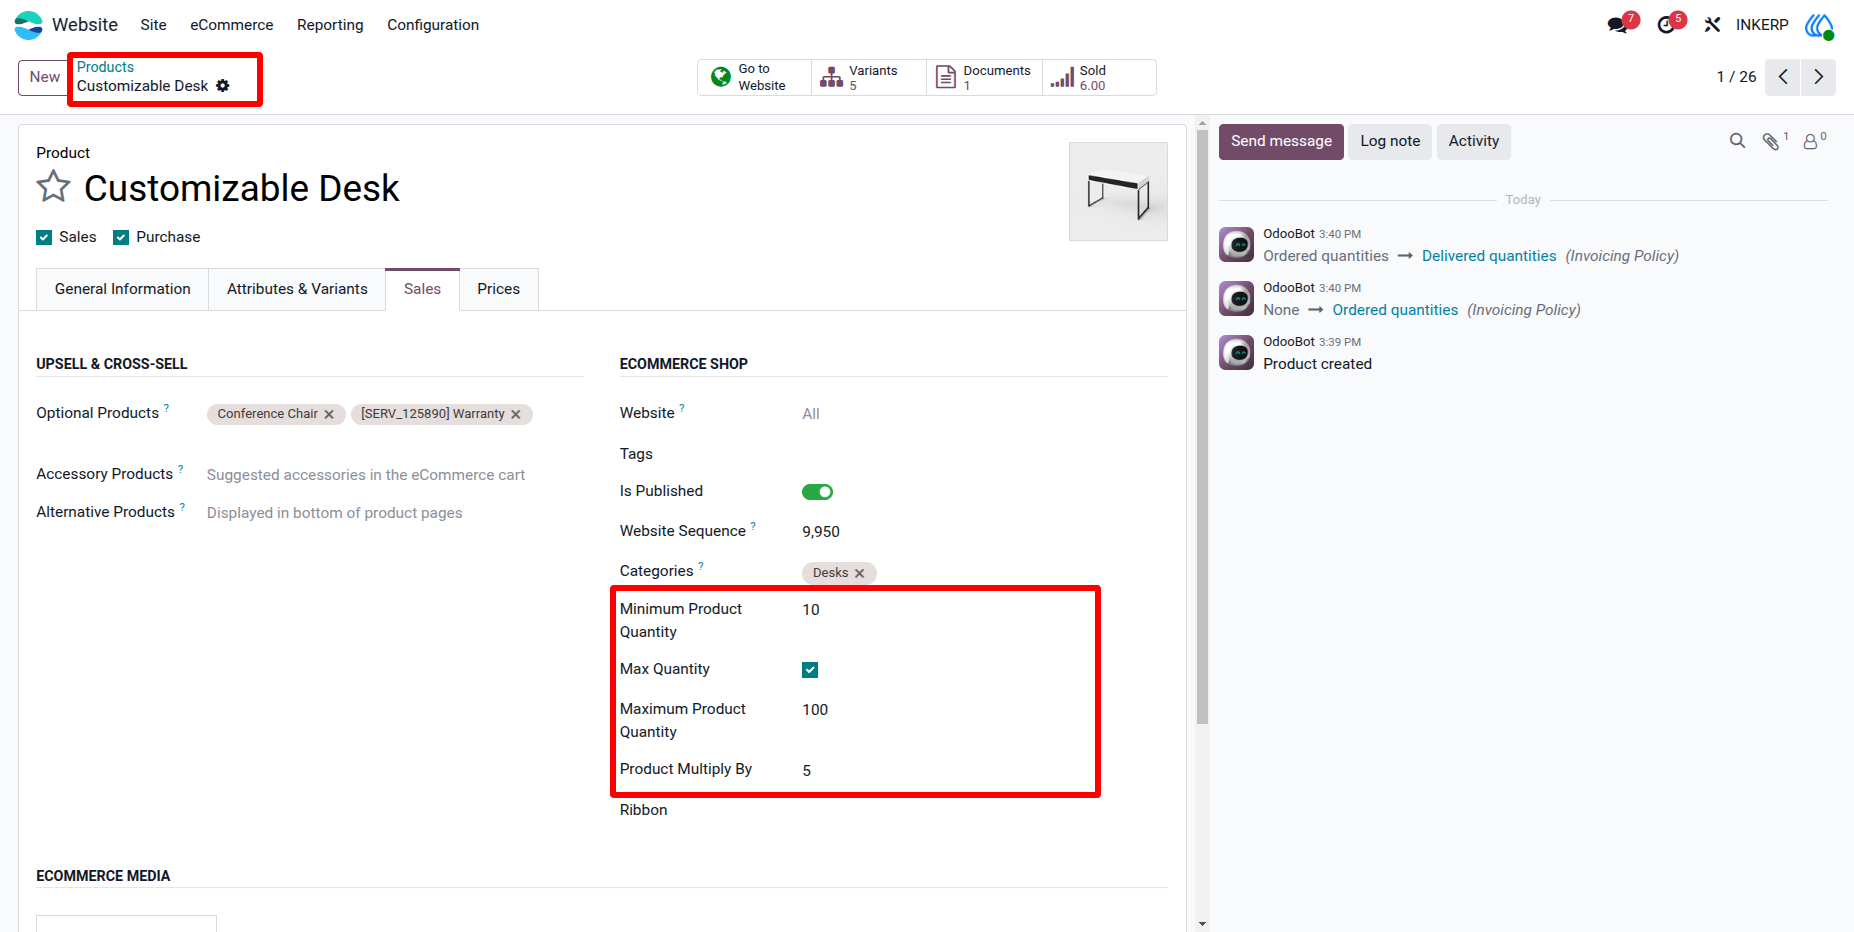Go to next product record

click(1818, 77)
